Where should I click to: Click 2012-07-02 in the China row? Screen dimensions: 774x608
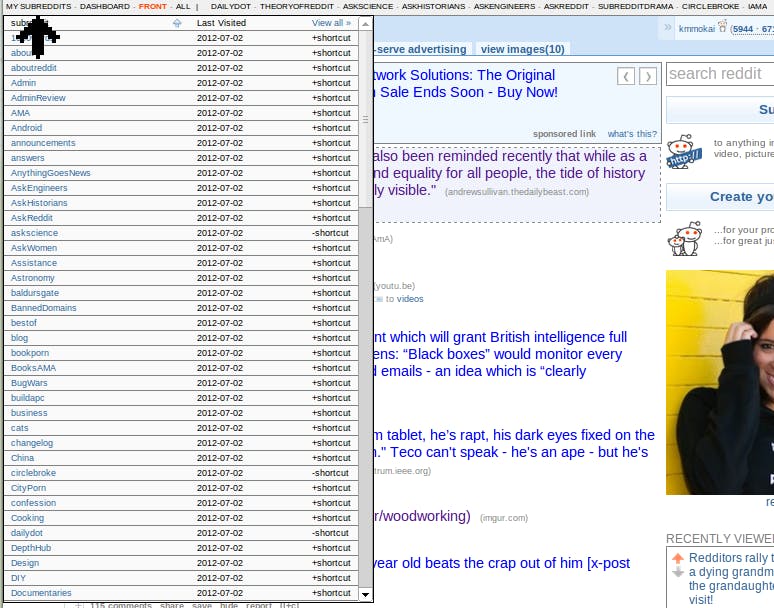tap(220, 458)
